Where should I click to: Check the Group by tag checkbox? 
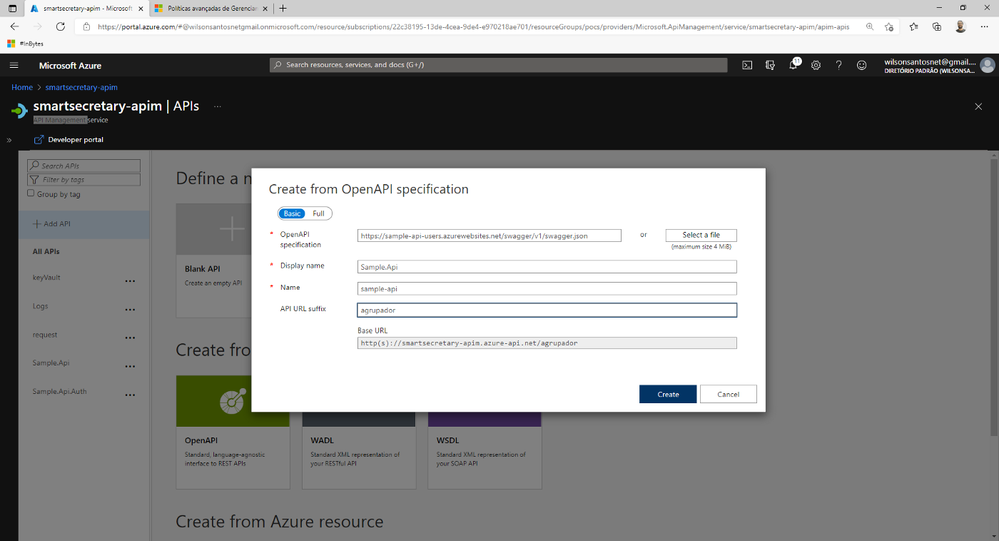[x=31, y=193]
